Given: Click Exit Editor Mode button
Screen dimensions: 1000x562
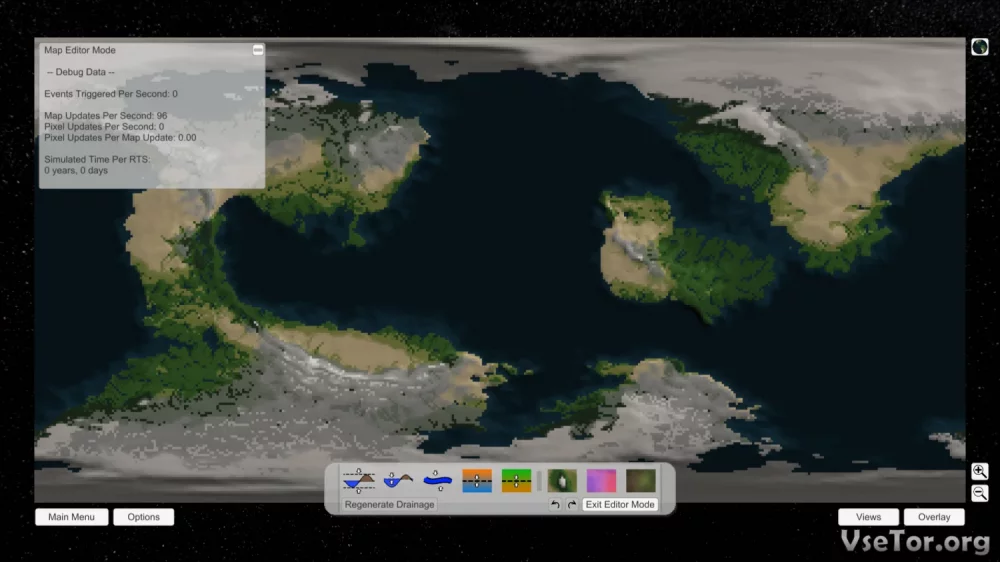Looking at the screenshot, I should 620,505.
